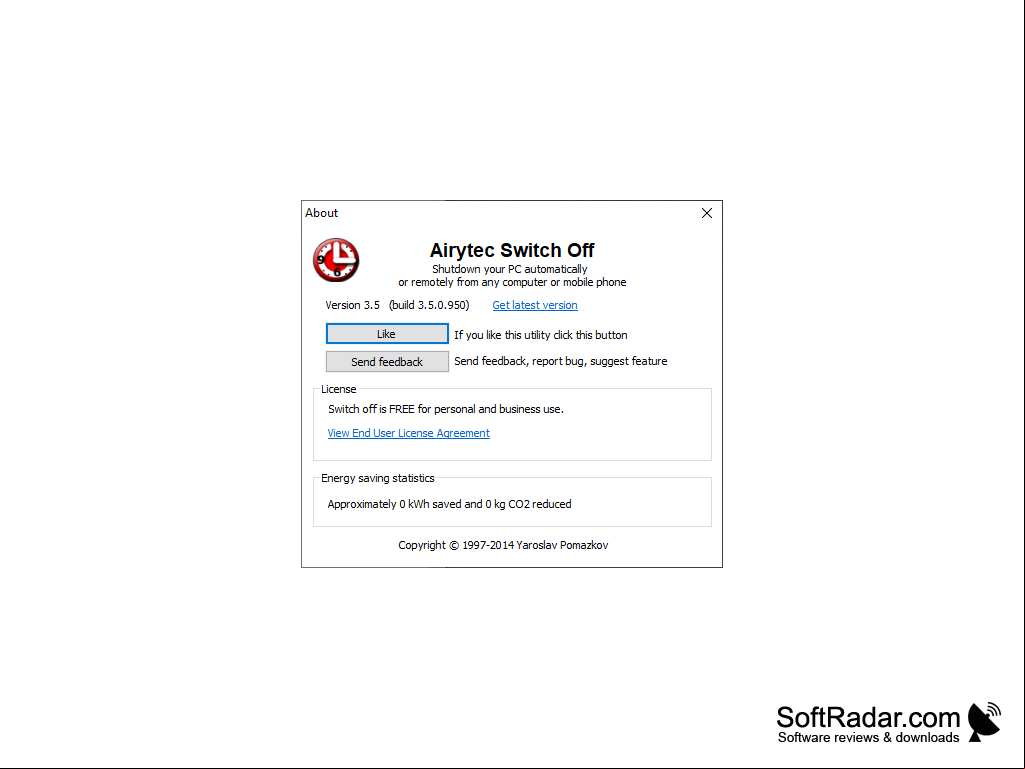This screenshot has width=1025, height=769.
Task: Click the Copyright 1997-2014 Yaroslav Pomazkov text
Action: point(503,545)
